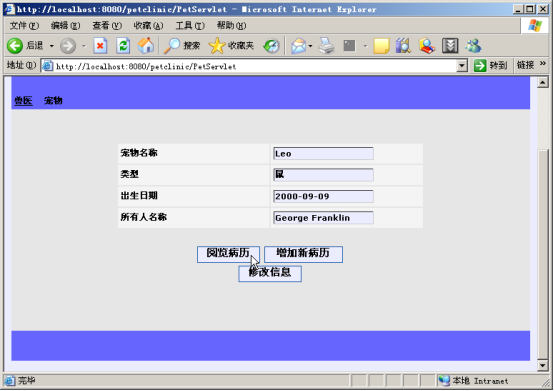Open the 宠物 navigation link

[x=53, y=101]
